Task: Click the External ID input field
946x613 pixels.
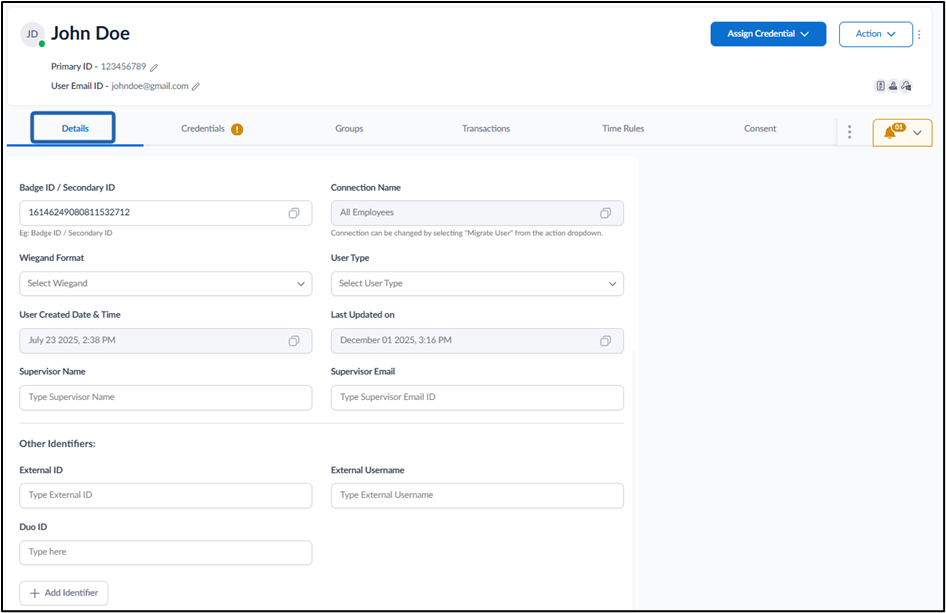Action: tap(166, 495)
